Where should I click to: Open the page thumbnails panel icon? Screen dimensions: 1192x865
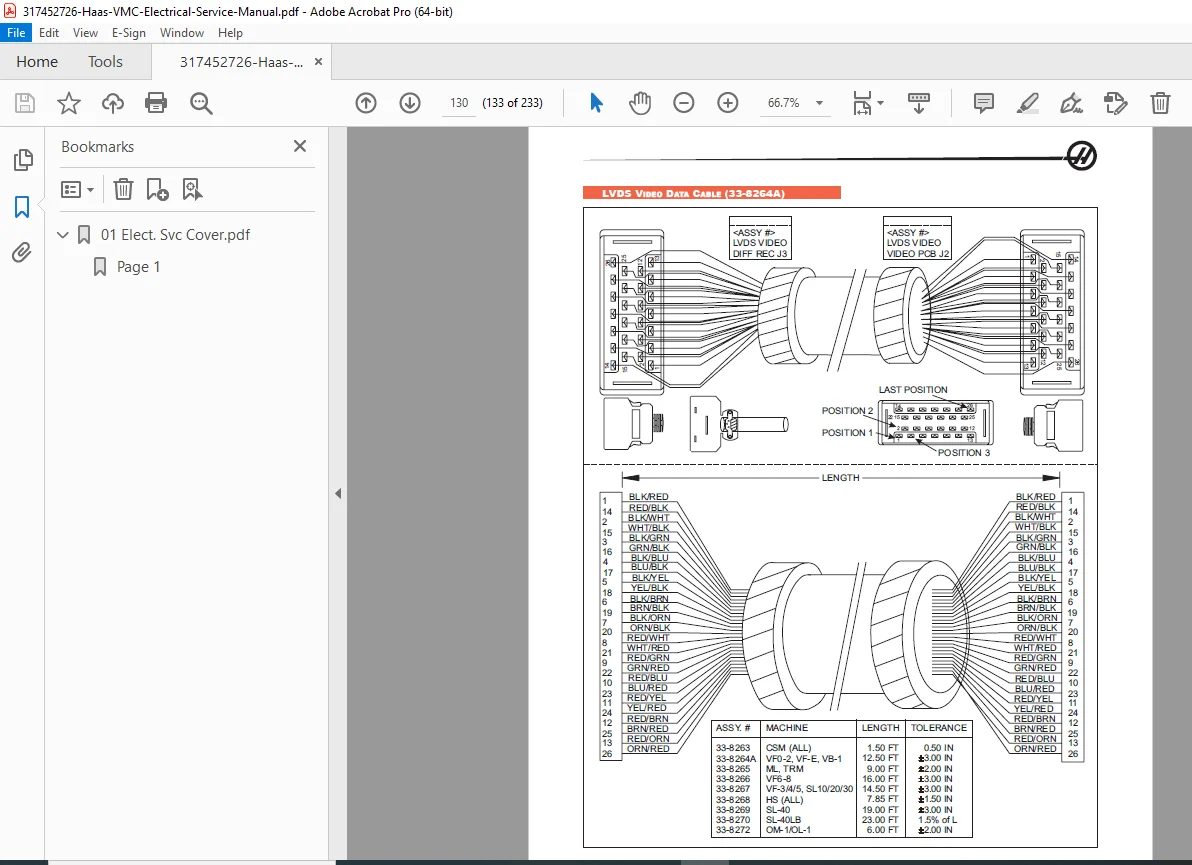point(23,160)
